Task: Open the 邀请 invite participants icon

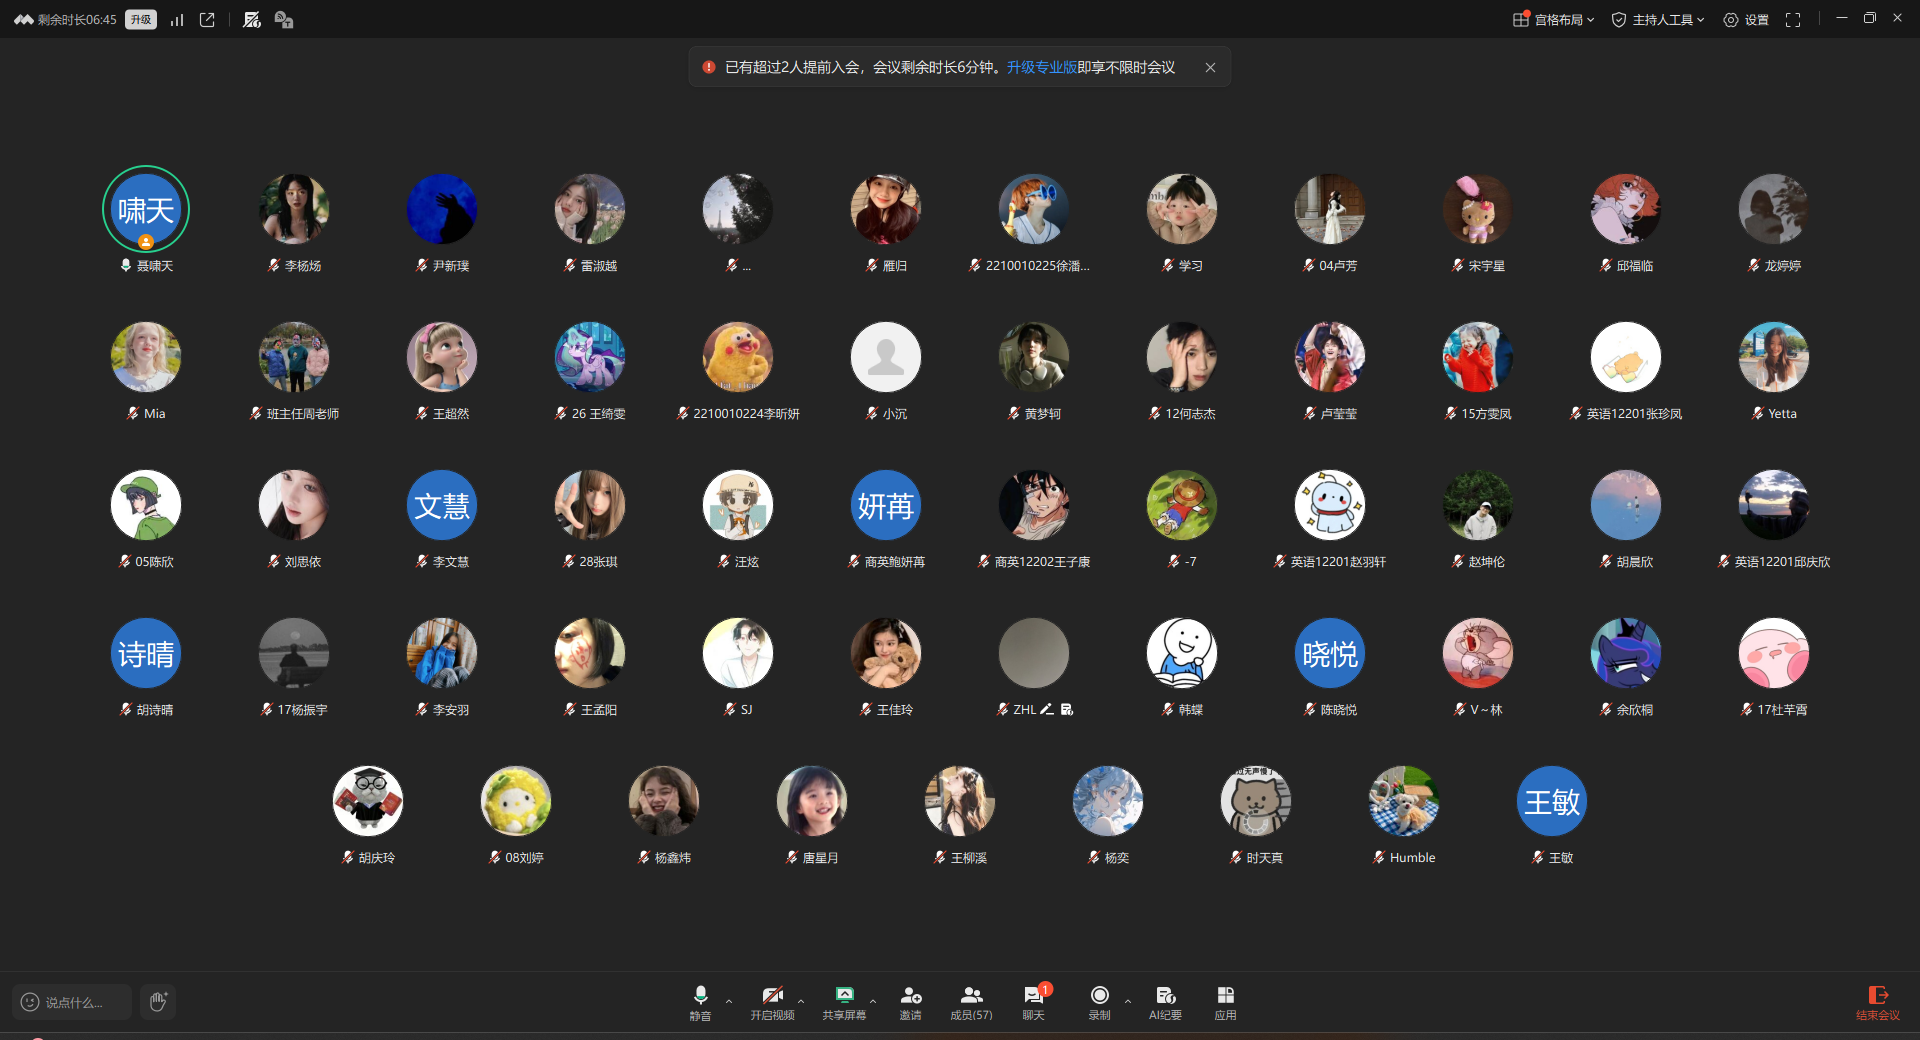Action: [x=910, y=1001]
